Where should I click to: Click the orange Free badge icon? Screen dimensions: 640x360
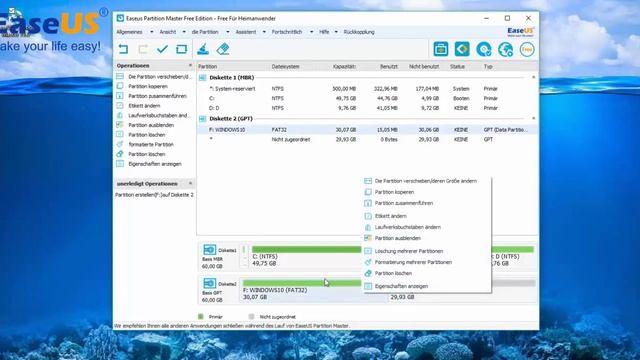click(x=527, y=49)
